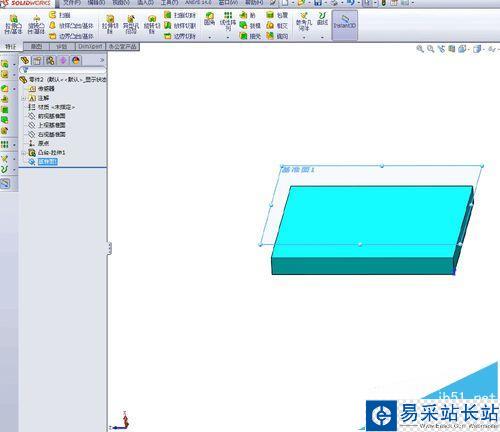Click the Extruded Cut (拉伸切除) tool
This screenshot has width=500, height=432.
110,24
